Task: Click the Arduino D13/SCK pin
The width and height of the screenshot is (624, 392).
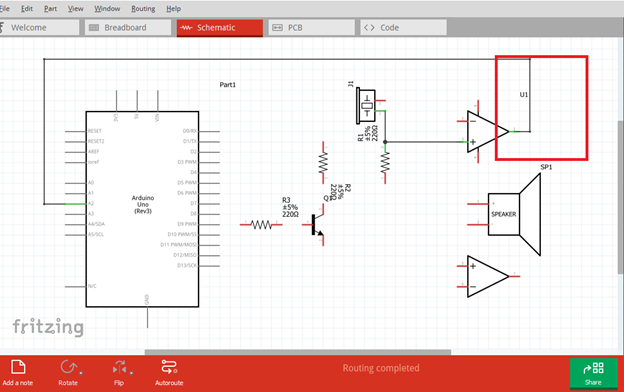Action: click(209, 266)
